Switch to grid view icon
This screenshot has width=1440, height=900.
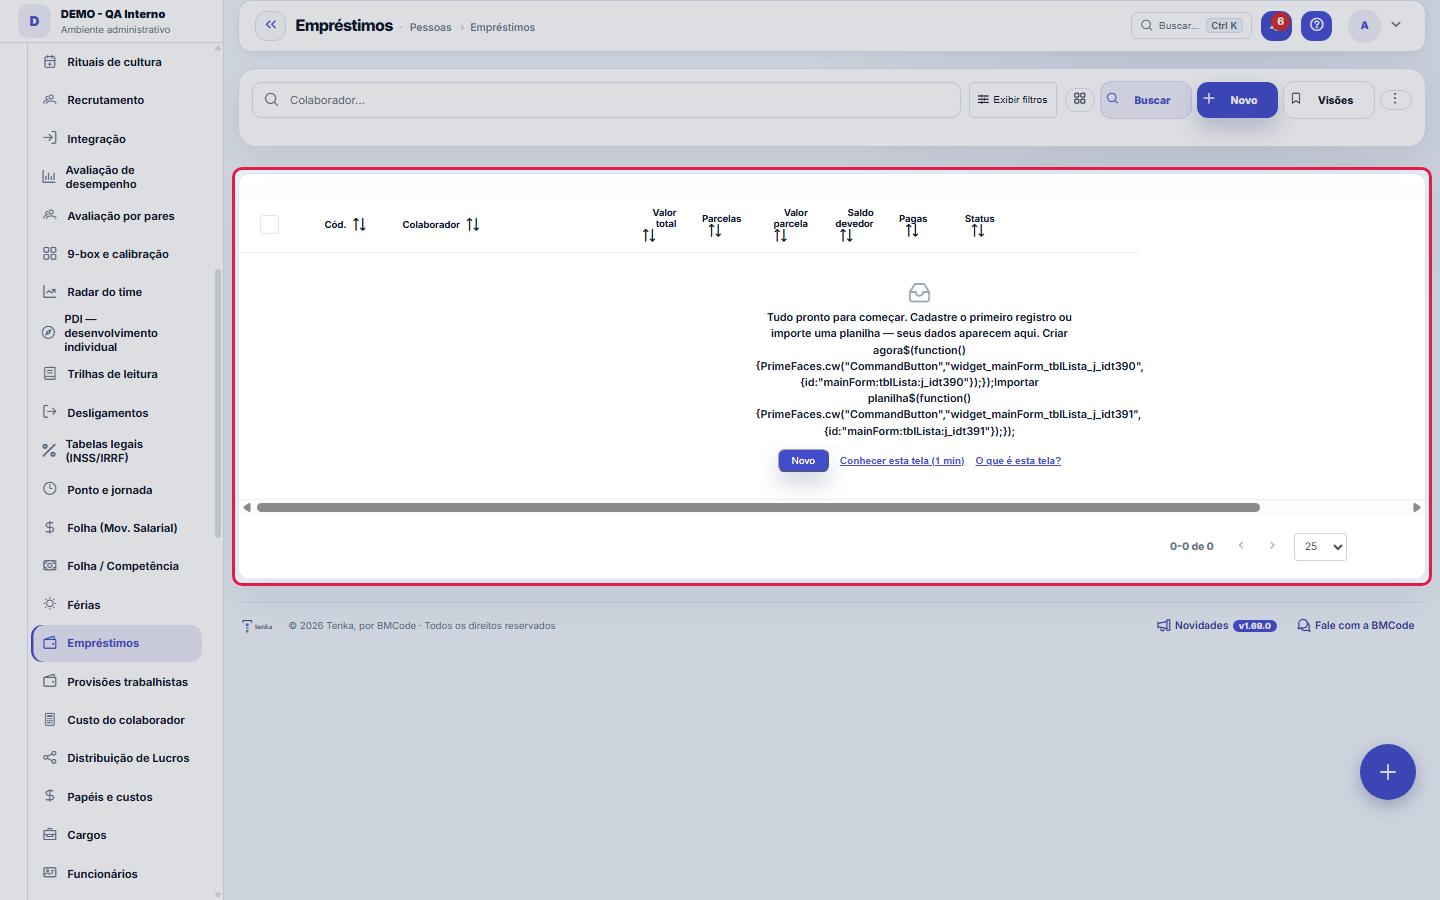tap(1080, 99)
